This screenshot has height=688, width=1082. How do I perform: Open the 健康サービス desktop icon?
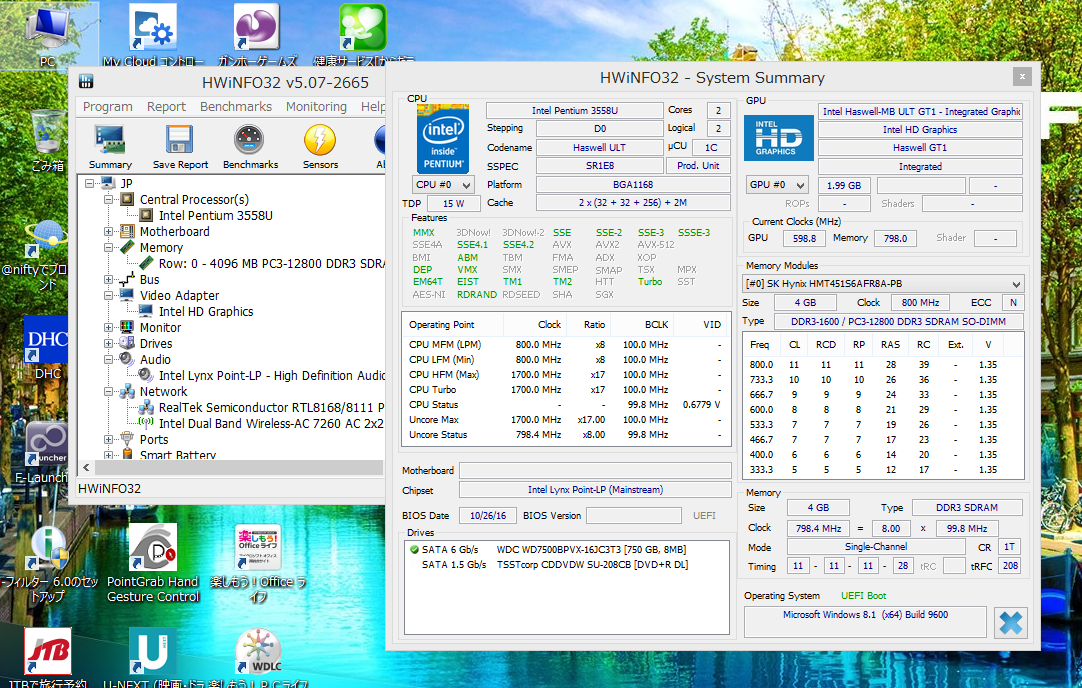(x=363, y=35)
